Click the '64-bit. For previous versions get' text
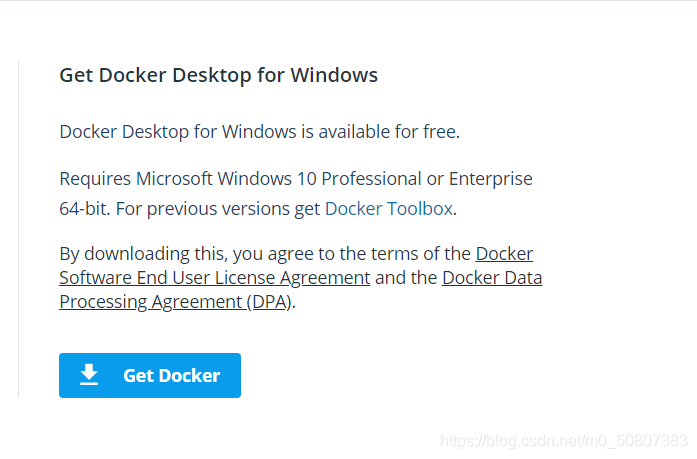The width and height of the screenshot is (697, 459). (190, 208)
